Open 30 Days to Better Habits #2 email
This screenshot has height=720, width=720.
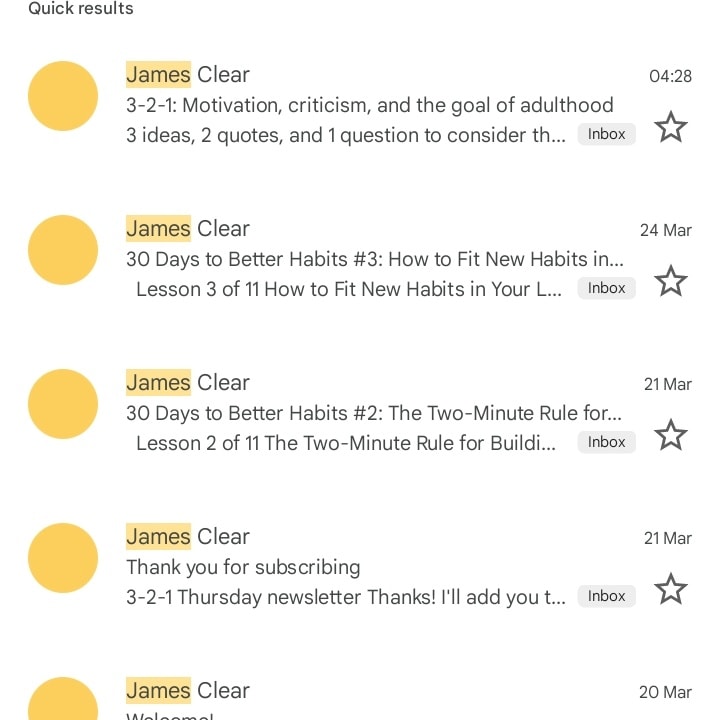360,412
